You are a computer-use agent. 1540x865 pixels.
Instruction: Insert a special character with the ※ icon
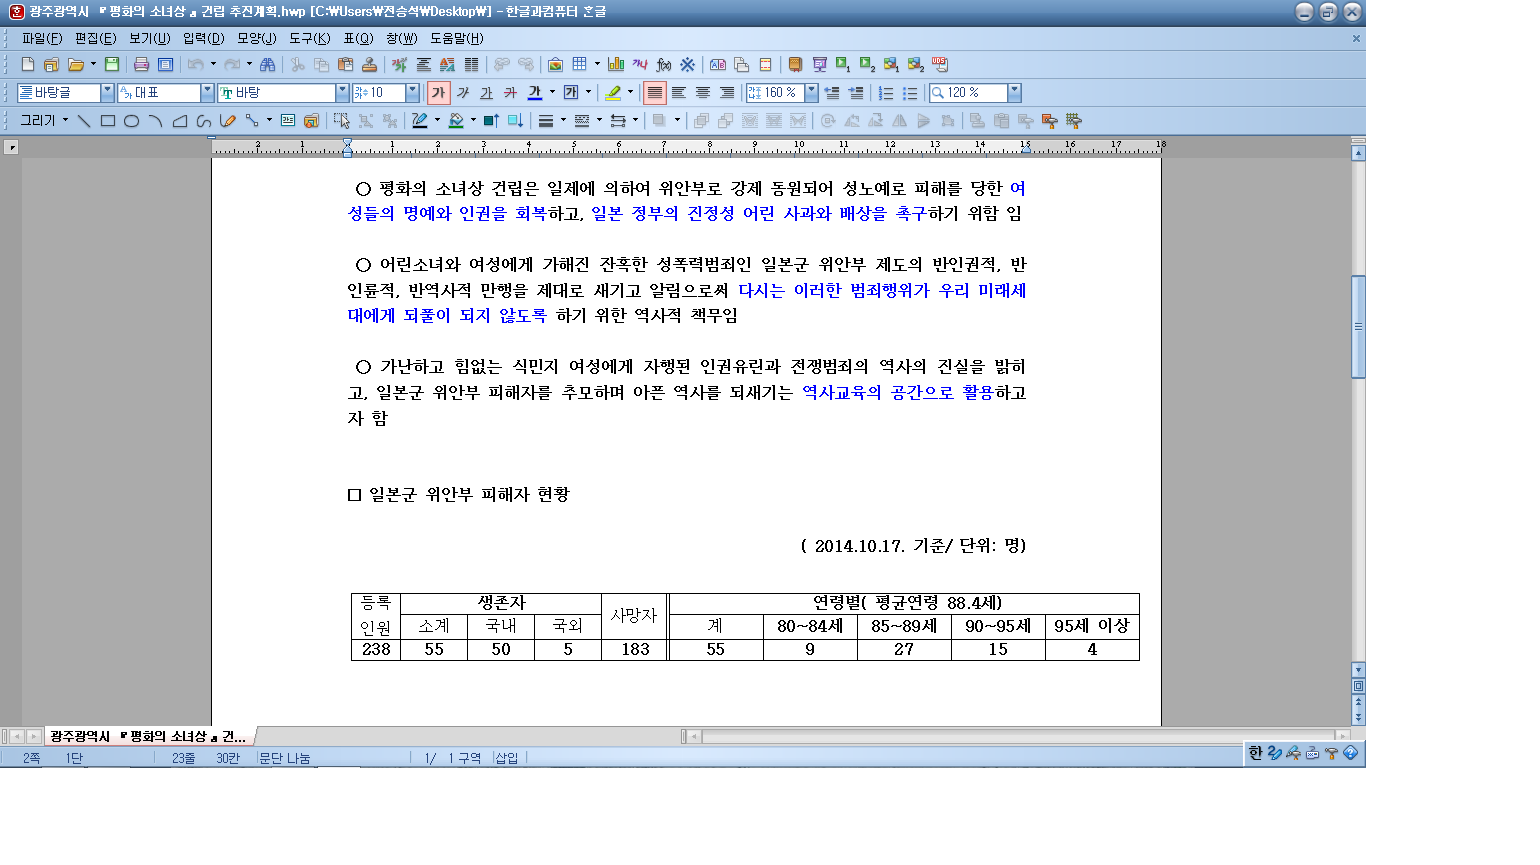click(x=688, y=65)
